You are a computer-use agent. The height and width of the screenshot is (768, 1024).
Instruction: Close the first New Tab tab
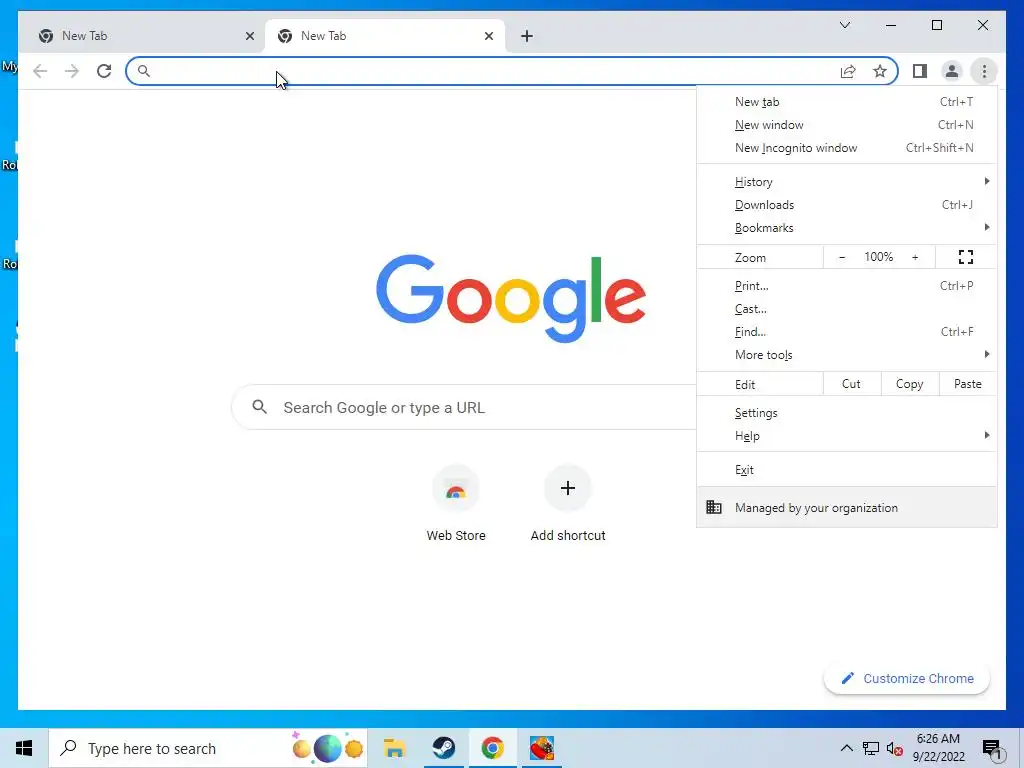point(249,36)
